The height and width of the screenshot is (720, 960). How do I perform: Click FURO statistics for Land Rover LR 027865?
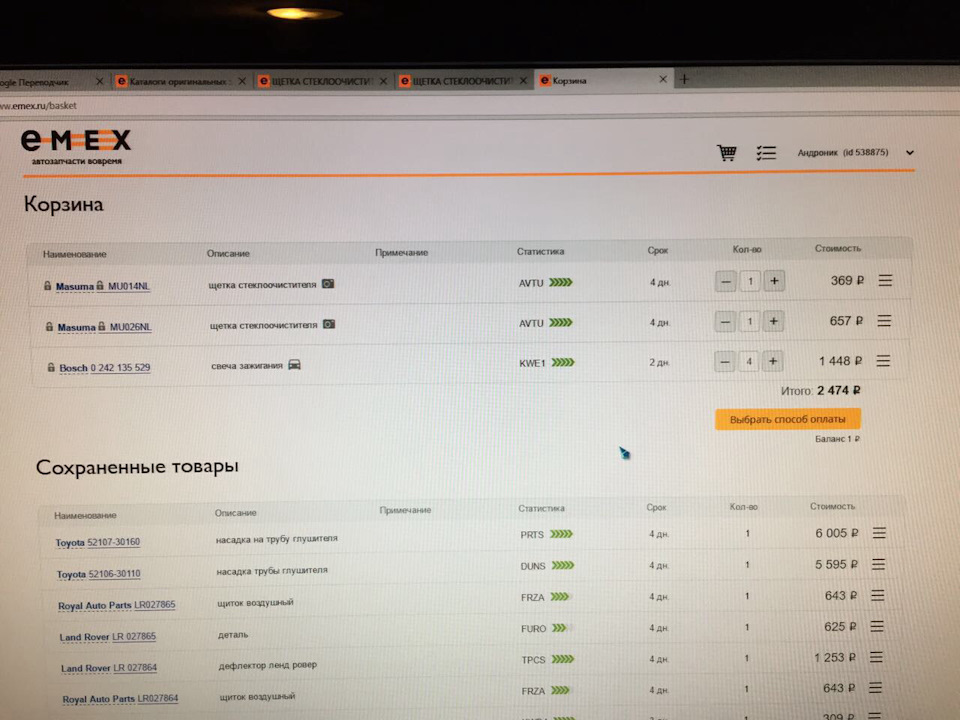[544, 628]
